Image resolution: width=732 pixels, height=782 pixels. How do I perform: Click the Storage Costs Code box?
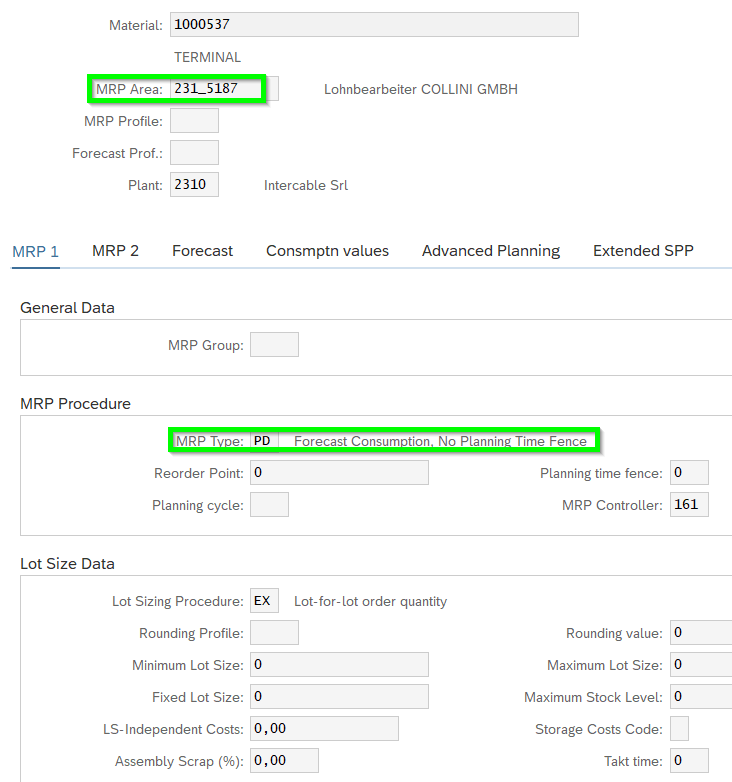(x=679, y=729)
